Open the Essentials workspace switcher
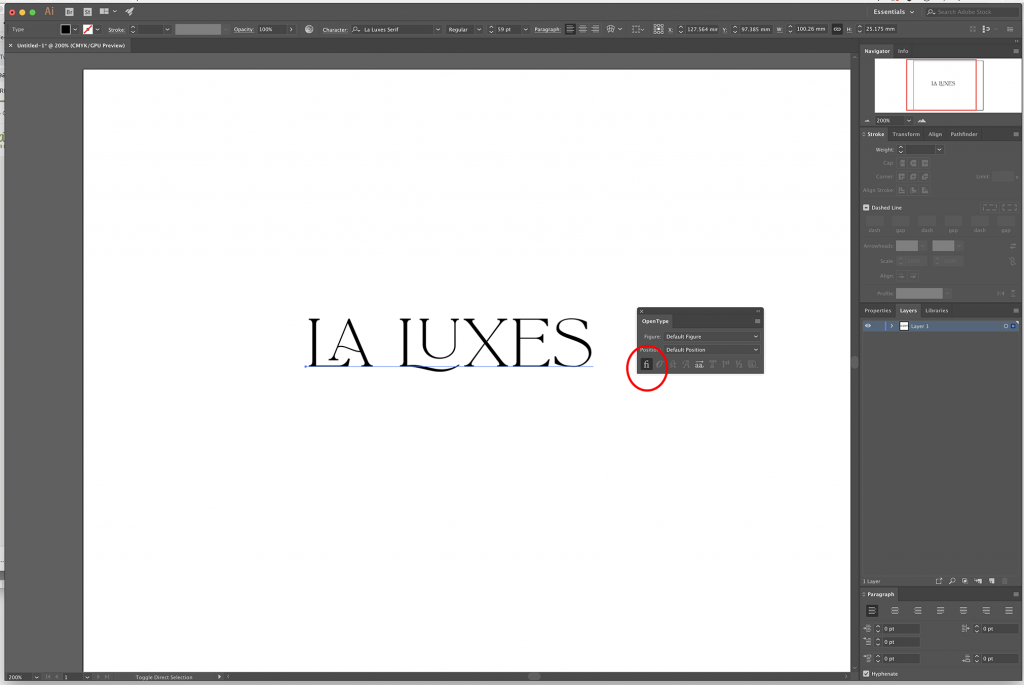Image resolution: width=1024 pixels, height=685 pixels. (x=889, y=11)
